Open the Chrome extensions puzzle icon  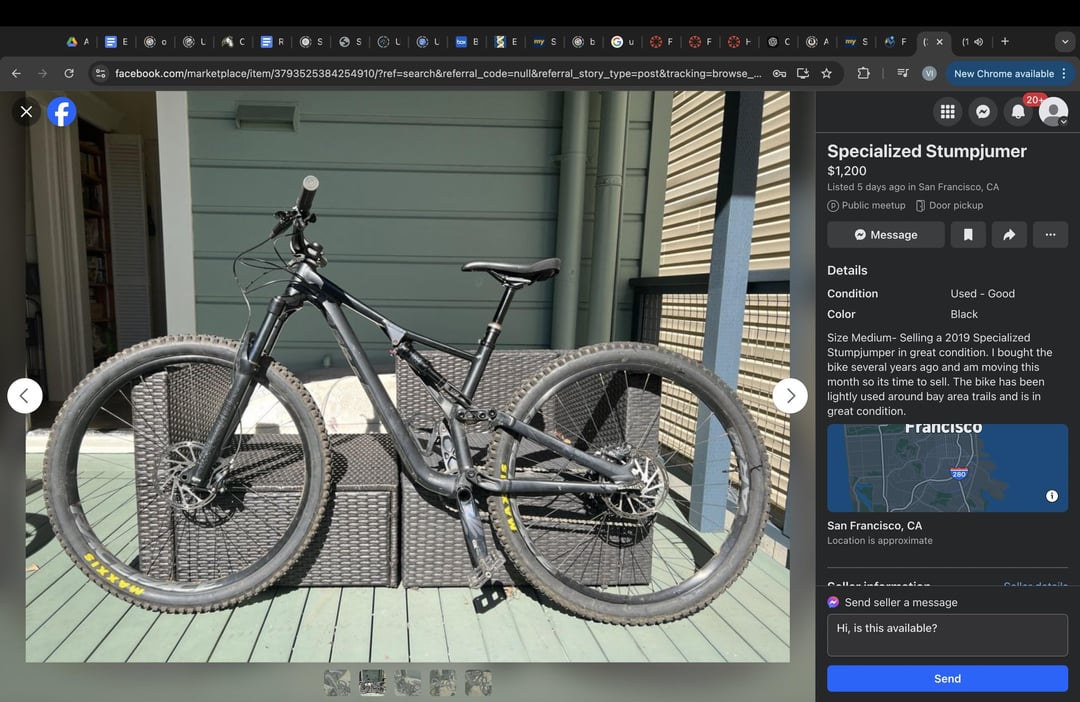coord(863,73)
